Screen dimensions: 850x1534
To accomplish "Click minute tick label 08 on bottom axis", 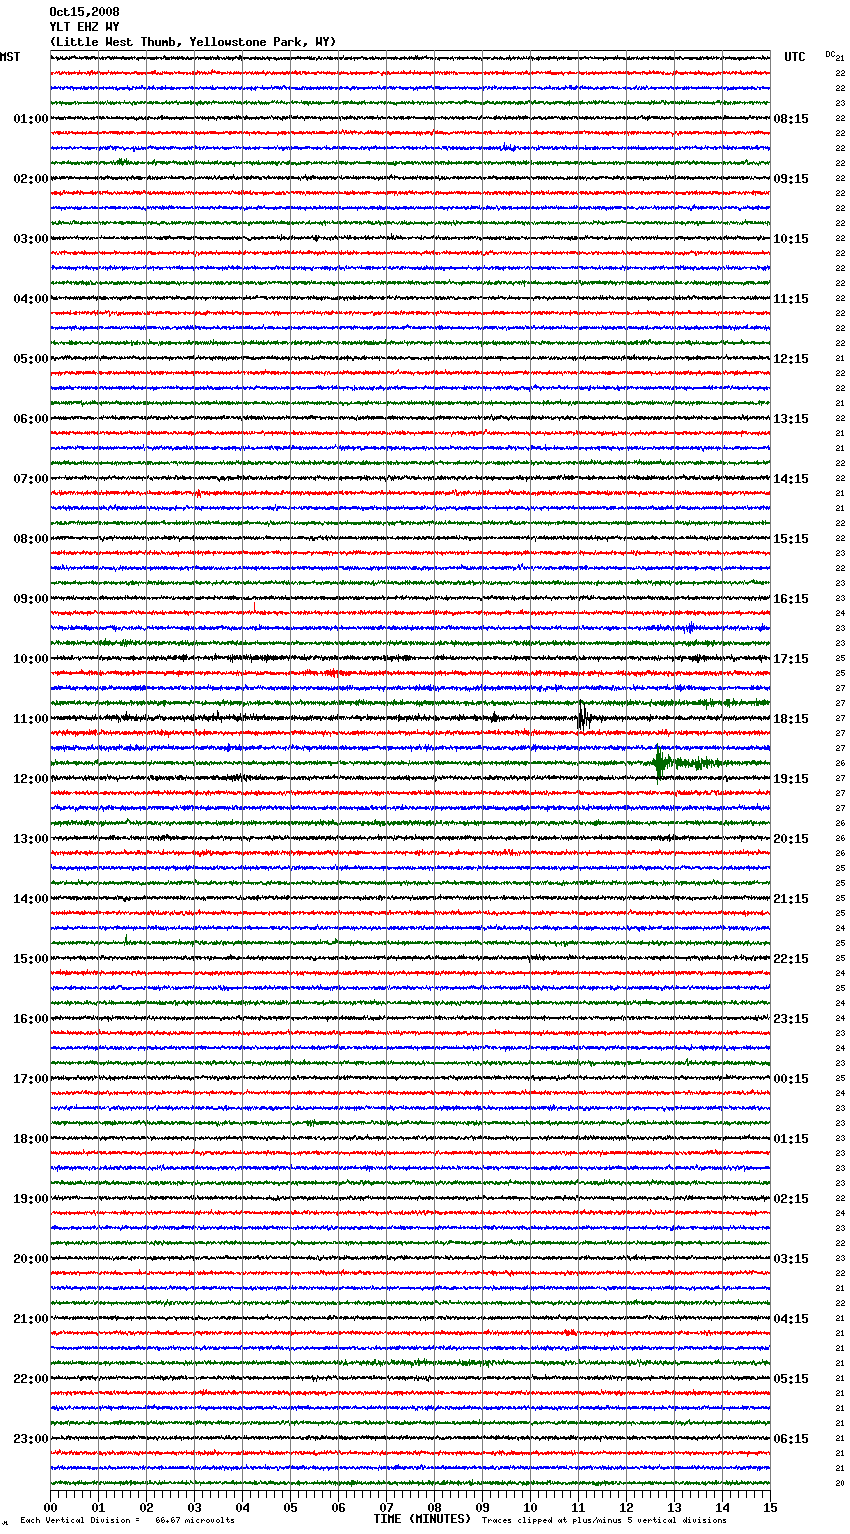I will [x=434, y=1507].
